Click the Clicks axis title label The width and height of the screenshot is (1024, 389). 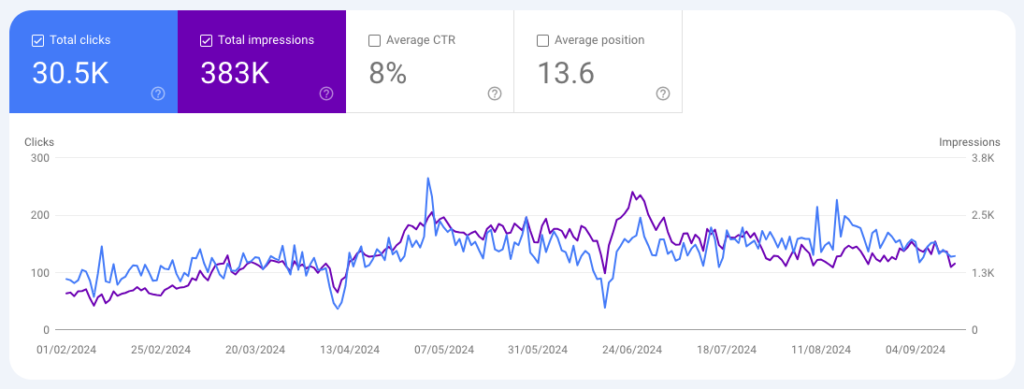pyautogui.click(x=39, y=142)
